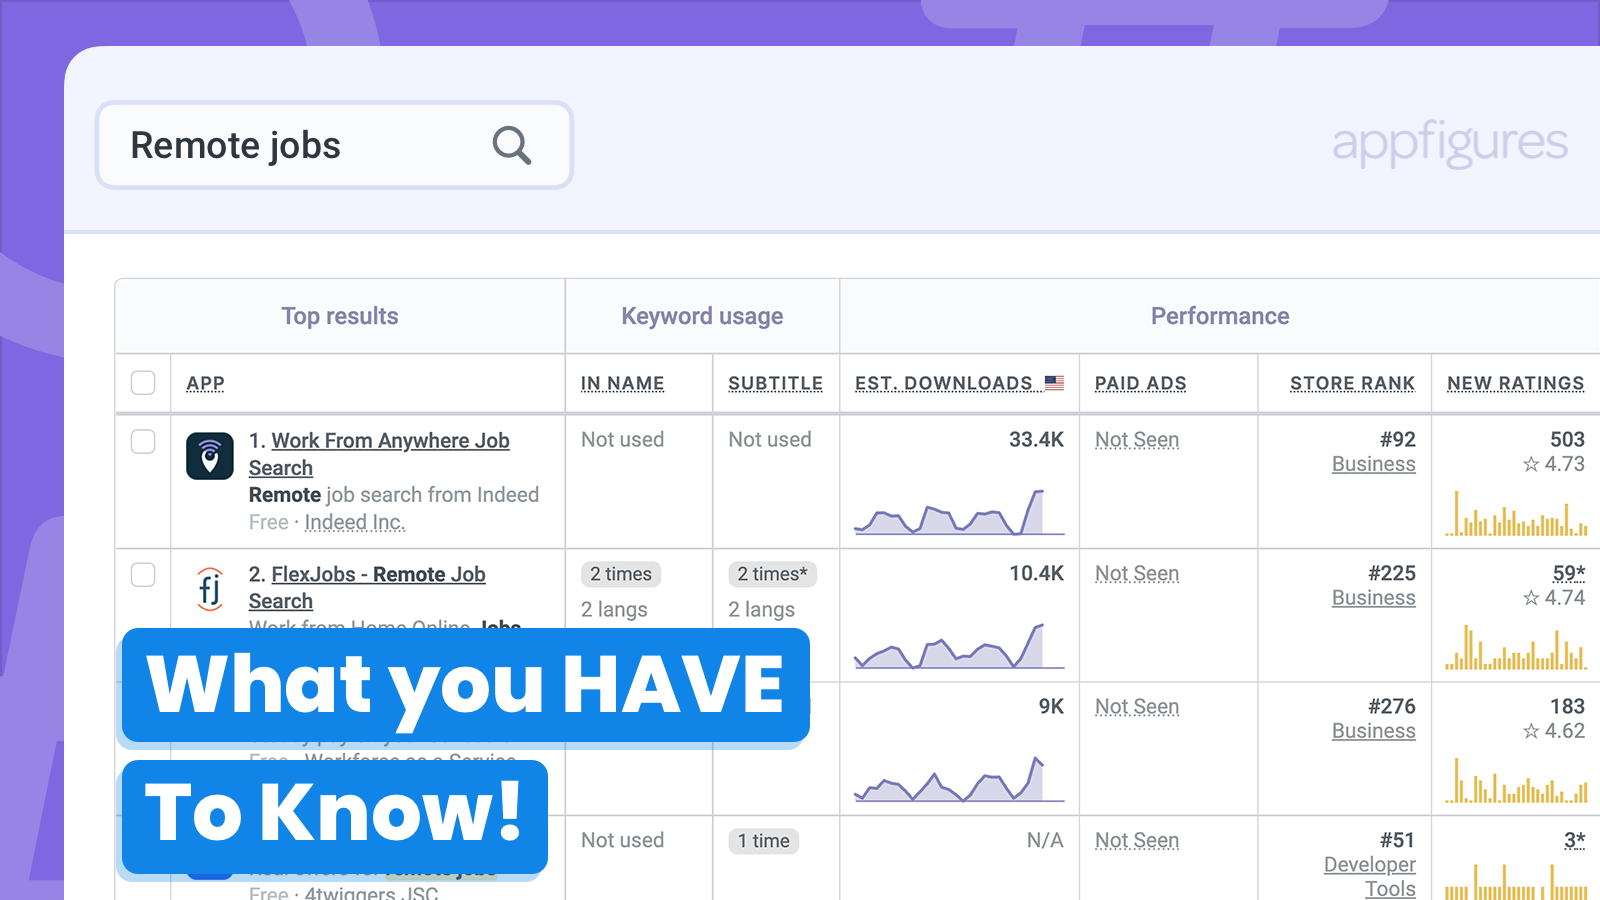Check the Work From Anywhere Job Search row
The image size is (1600, 900).
[143, 441]
